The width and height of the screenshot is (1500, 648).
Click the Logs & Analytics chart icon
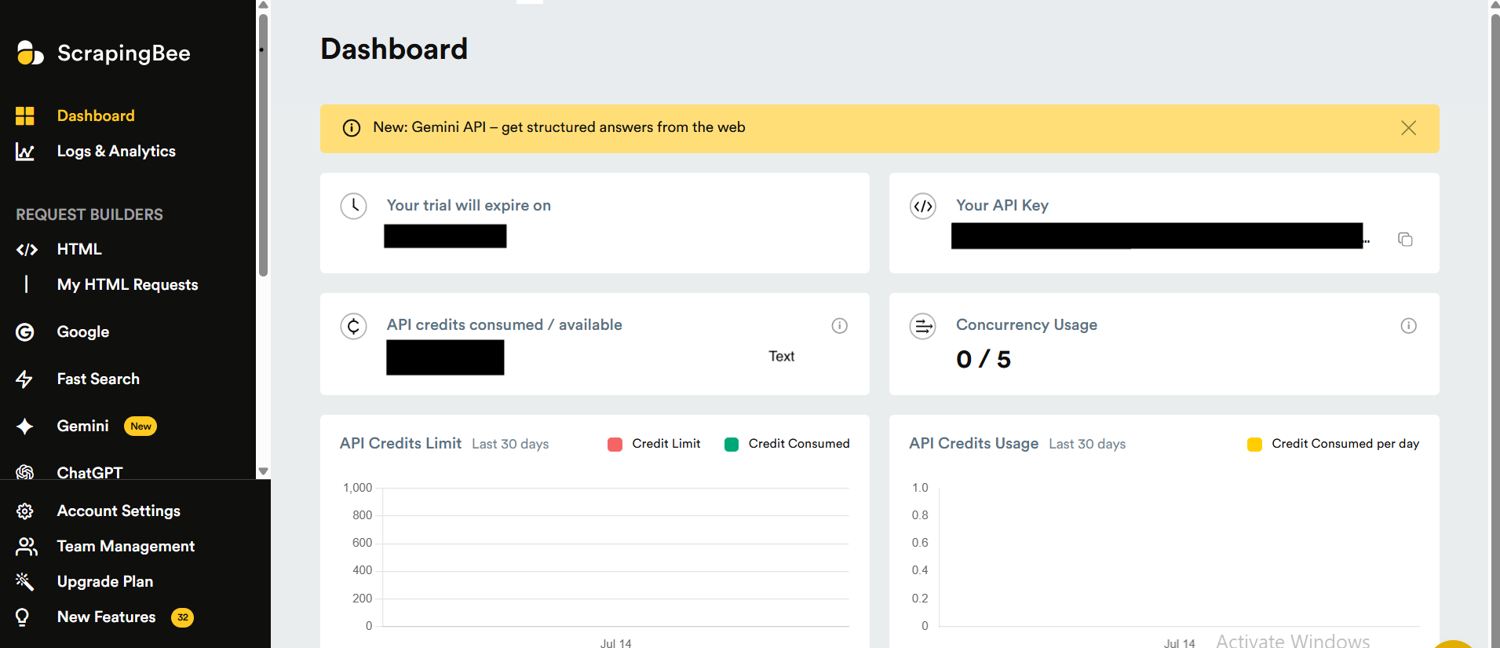[25, 152]
